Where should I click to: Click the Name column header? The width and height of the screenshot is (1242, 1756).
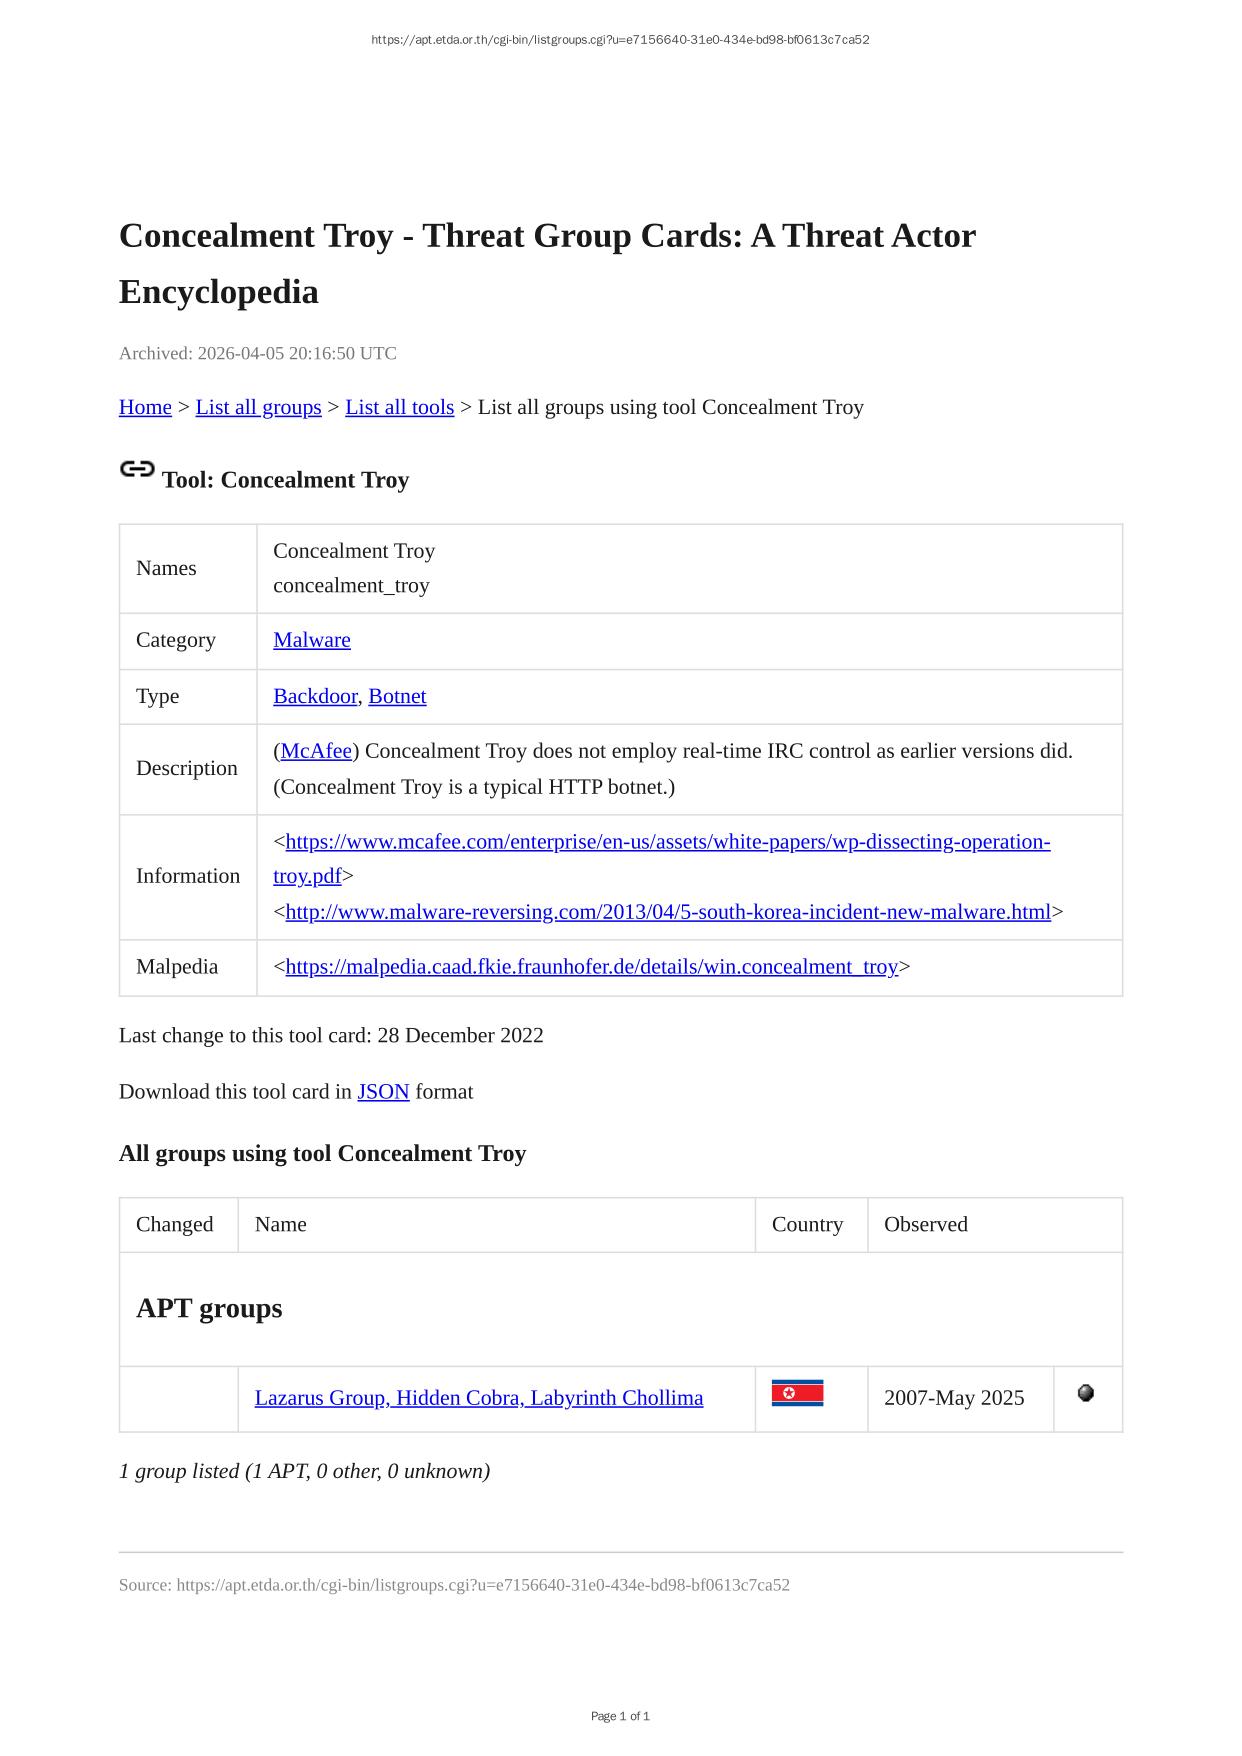tap(281, 1225)
